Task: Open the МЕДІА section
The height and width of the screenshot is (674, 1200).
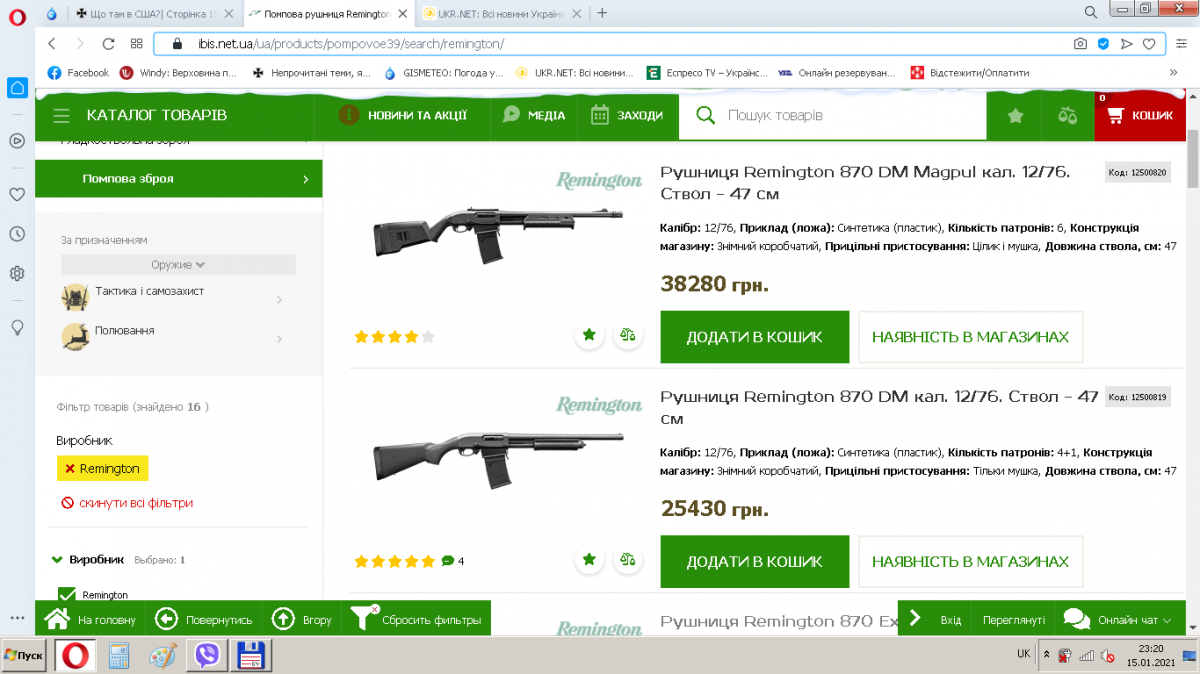Action: click(534, 115)
